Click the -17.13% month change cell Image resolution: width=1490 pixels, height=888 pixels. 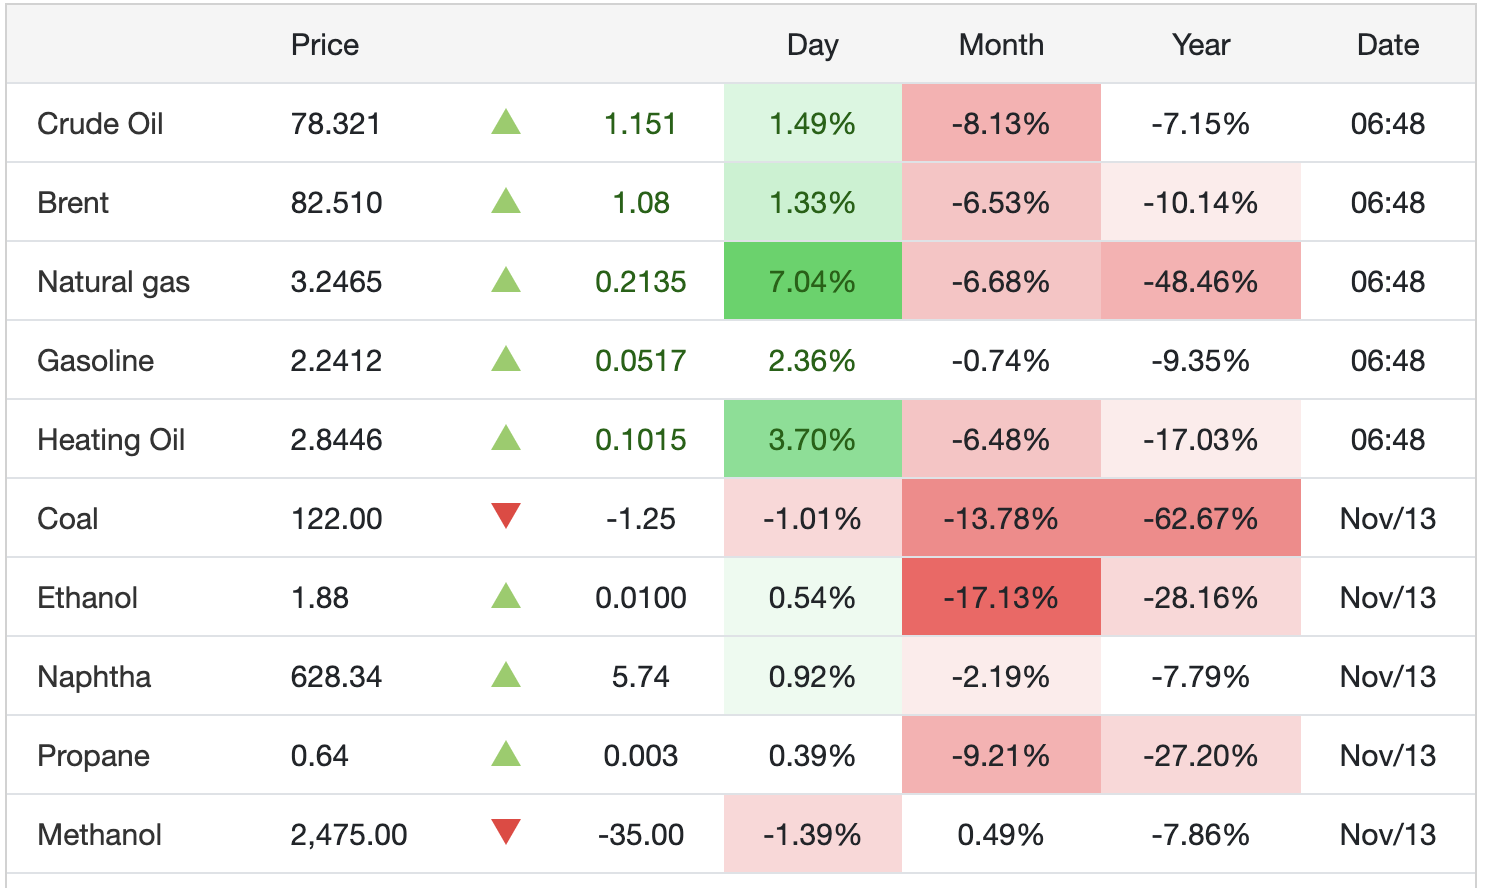[1001, 597]
